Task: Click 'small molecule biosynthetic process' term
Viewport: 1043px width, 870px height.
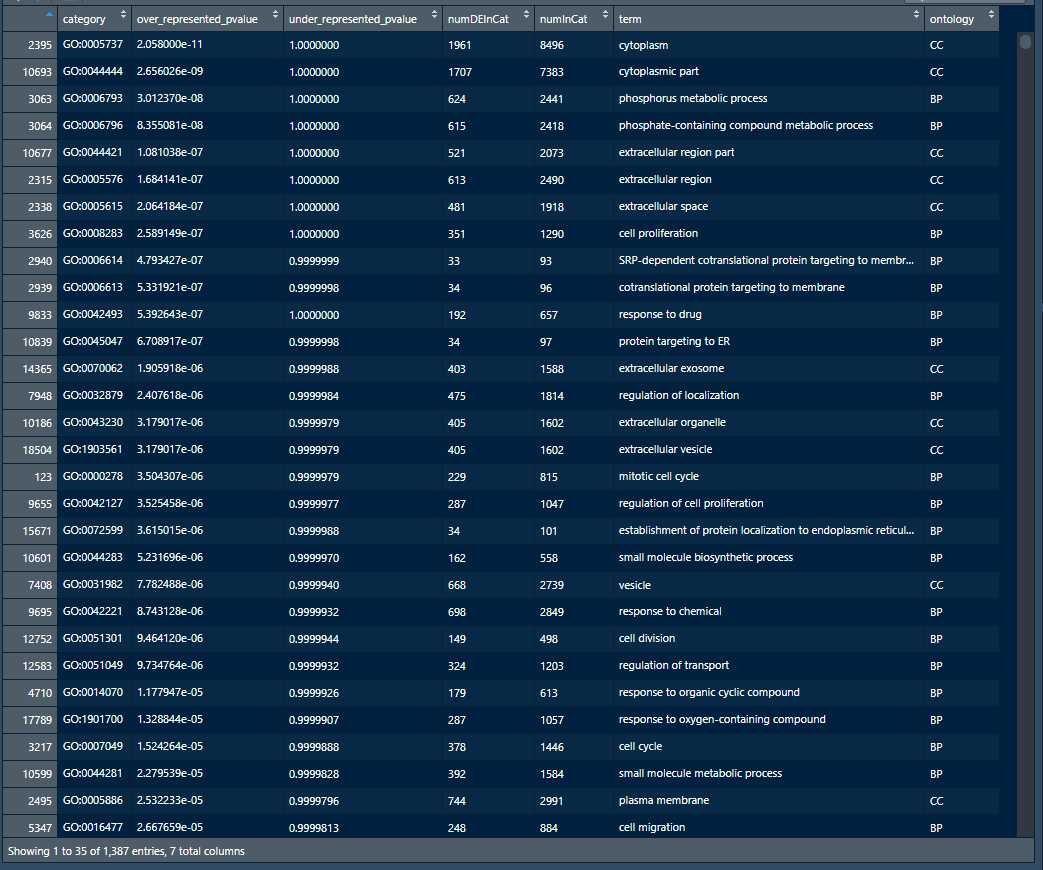Action: 705,557
